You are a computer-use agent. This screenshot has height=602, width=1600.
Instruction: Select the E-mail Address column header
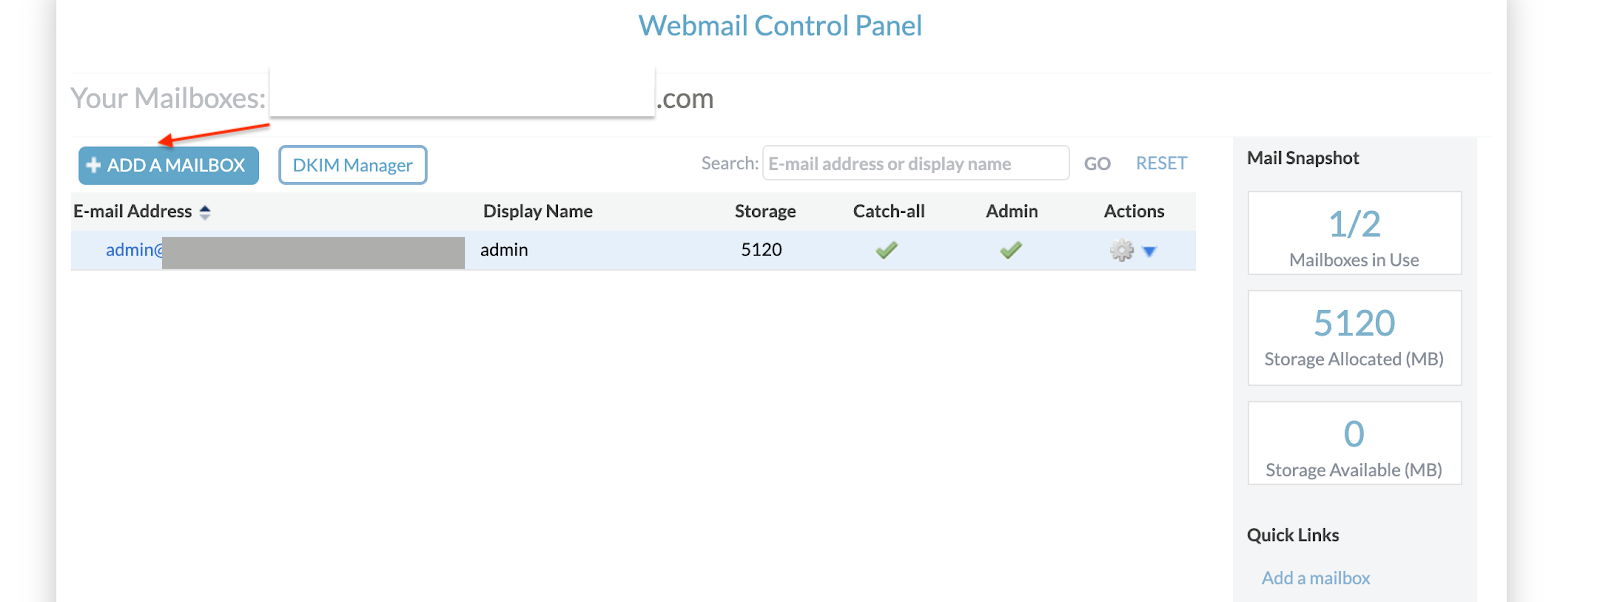tap(132, 211)
